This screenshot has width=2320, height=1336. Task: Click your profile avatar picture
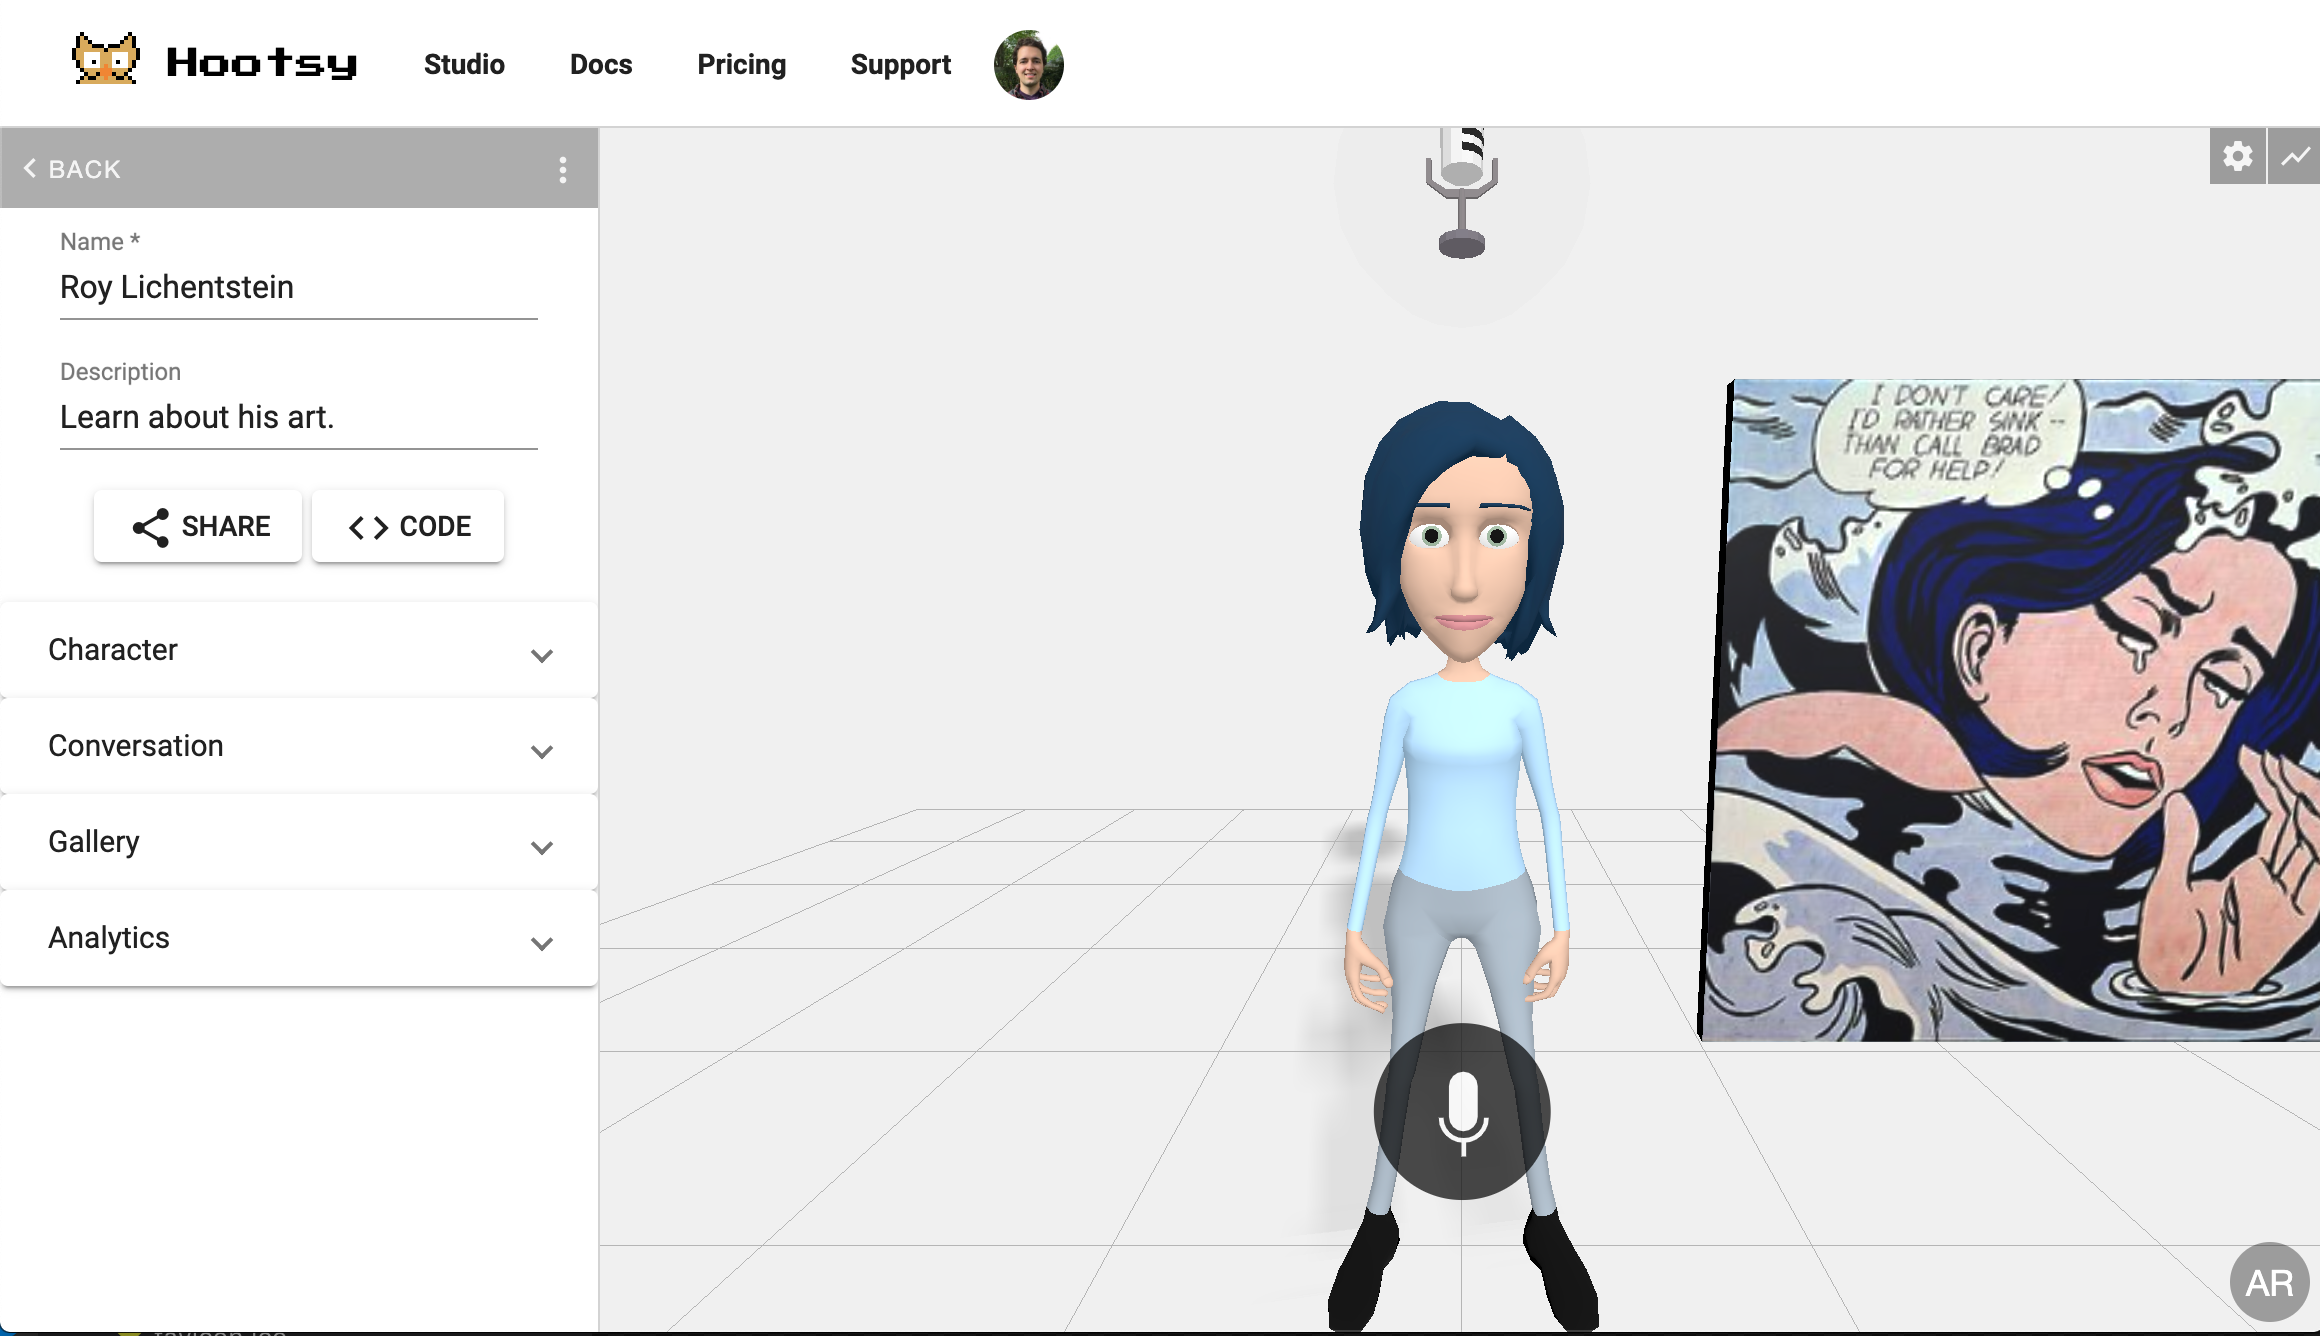[x=1026, y=64]
